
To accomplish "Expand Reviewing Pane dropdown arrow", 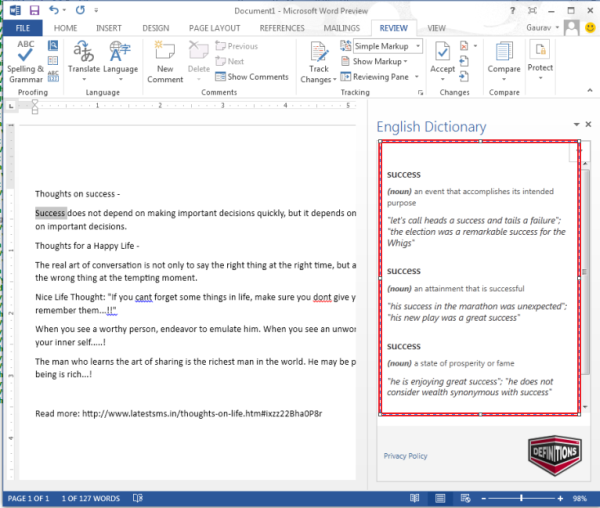I will (417, 77).
